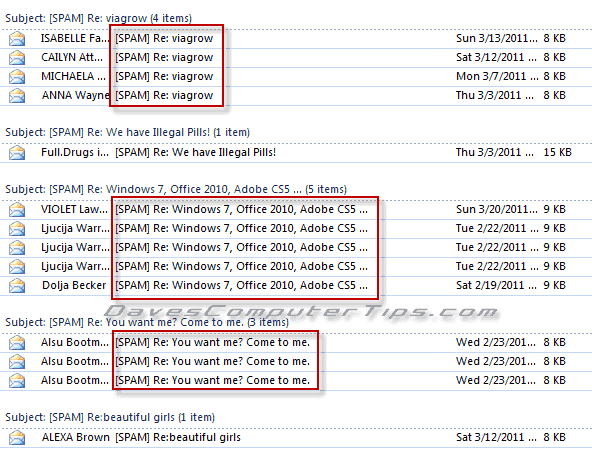Collapse the viagrow subject group header
592x460 pixels.
(x=99, y=18)
